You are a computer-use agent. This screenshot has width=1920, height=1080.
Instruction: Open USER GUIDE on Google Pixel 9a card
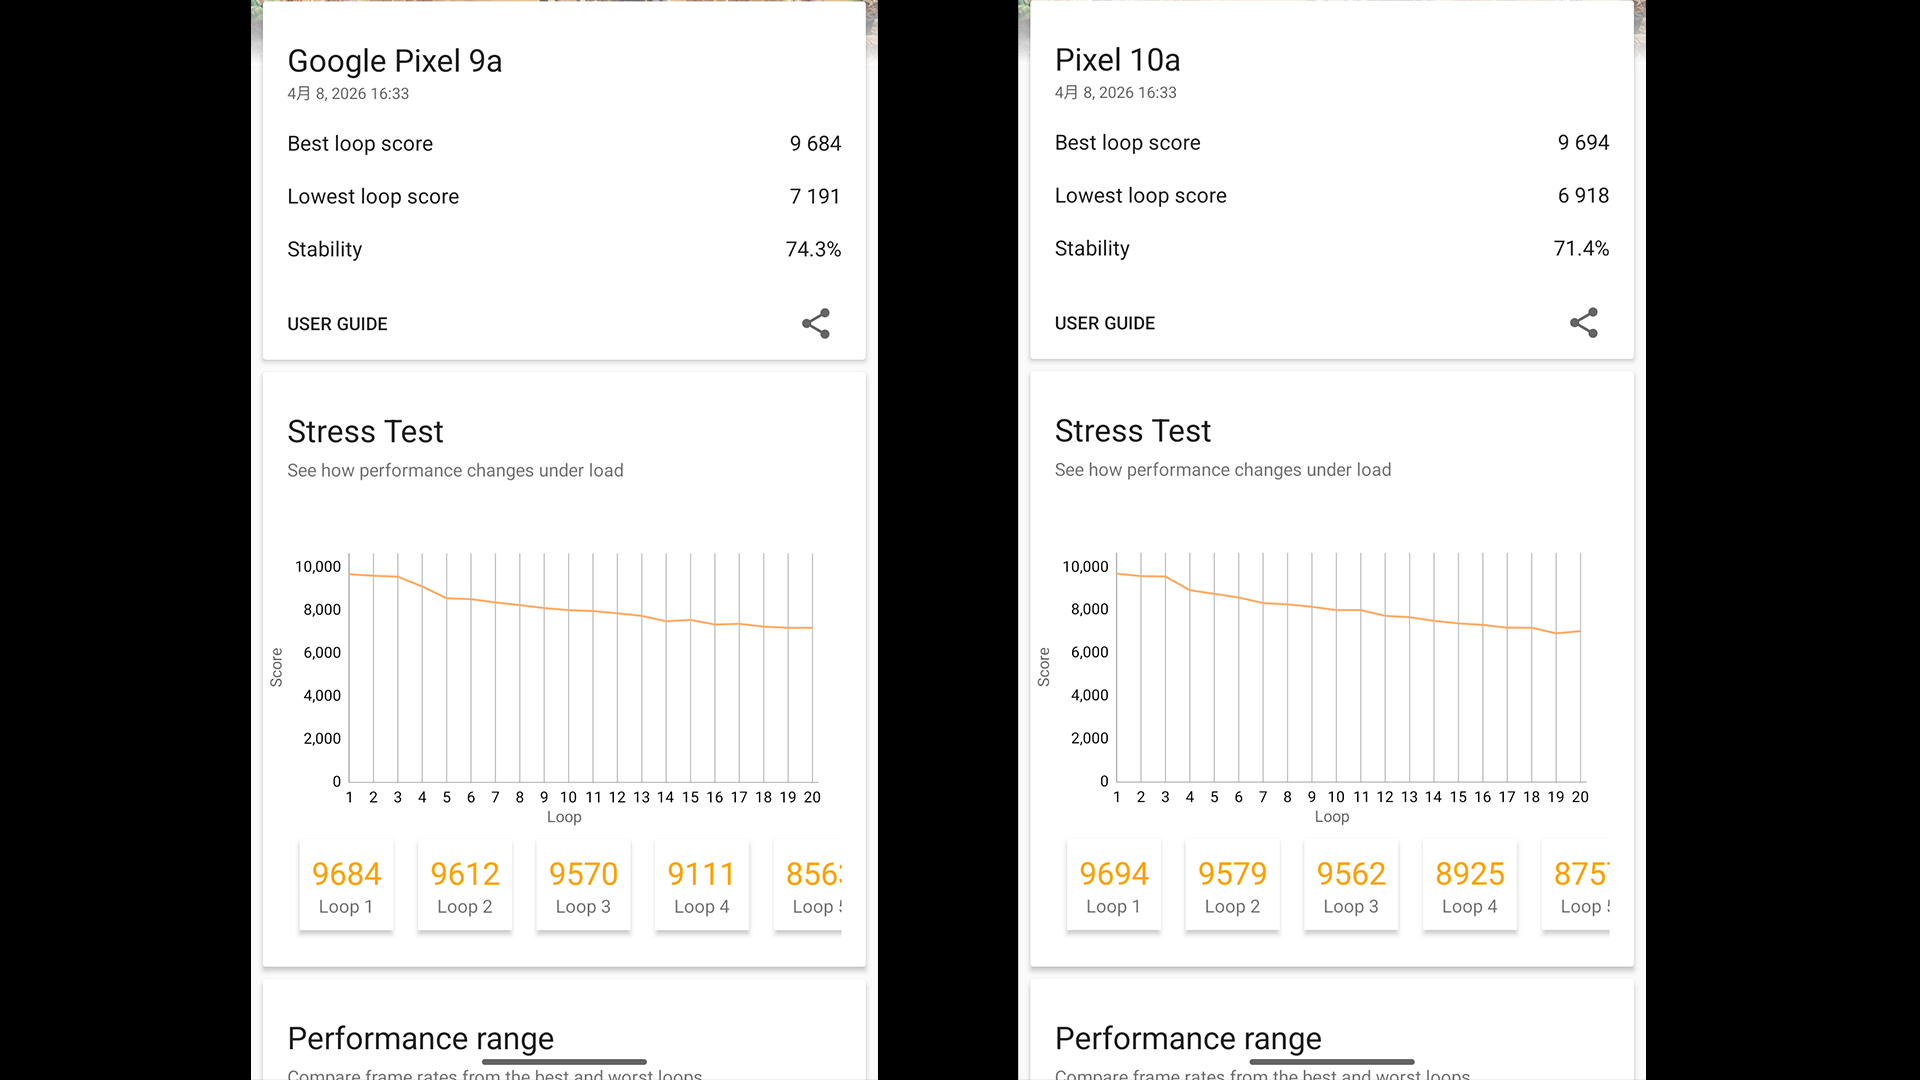pos(337,324)
